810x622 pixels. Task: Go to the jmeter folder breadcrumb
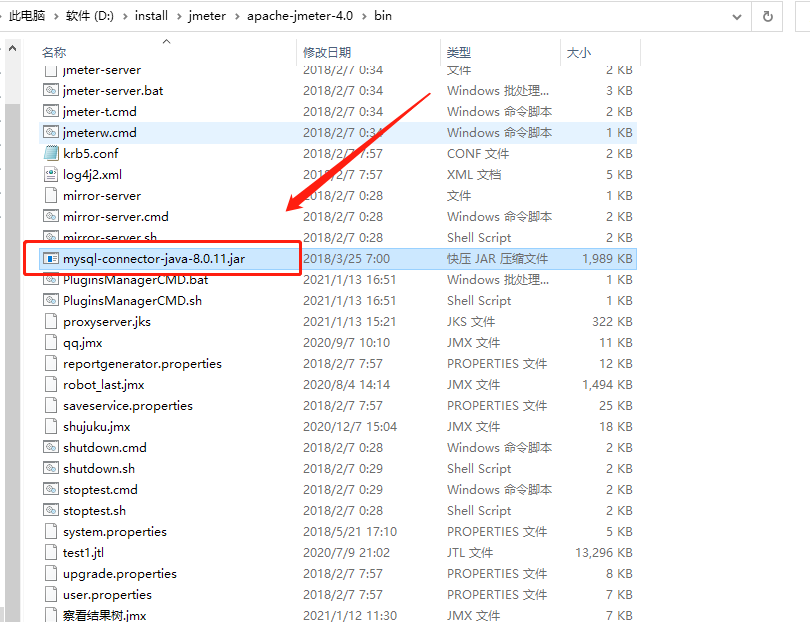point(207,16)
